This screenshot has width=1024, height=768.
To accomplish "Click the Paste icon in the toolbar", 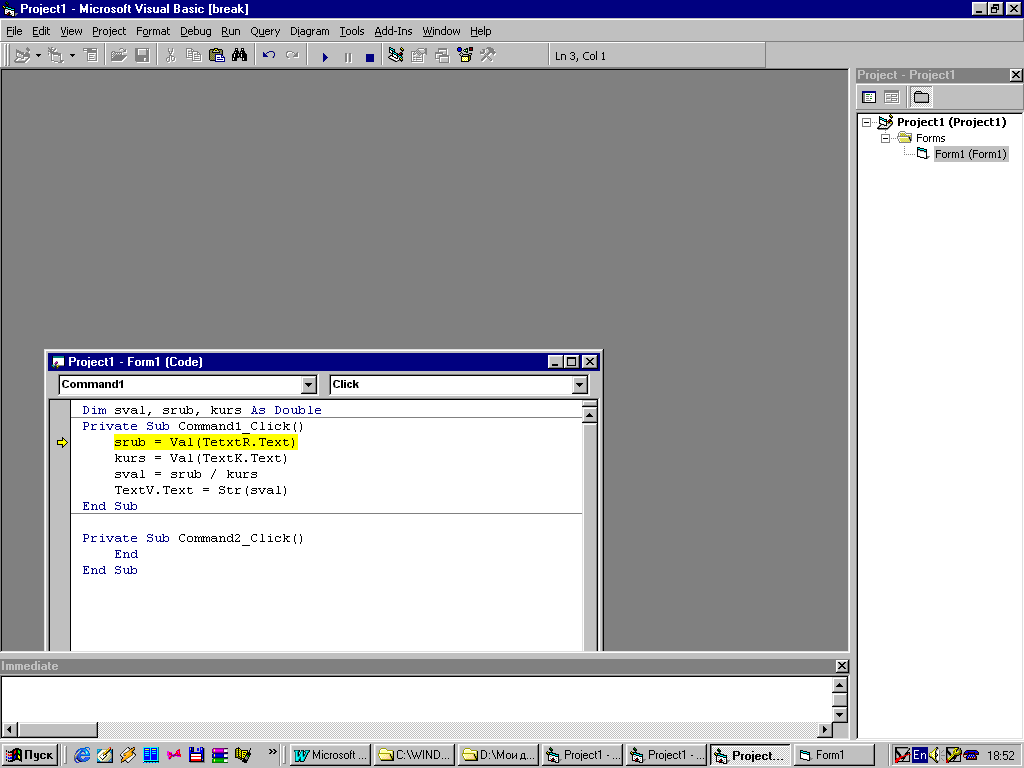I will pyautogui.click(x=217, y=56).
